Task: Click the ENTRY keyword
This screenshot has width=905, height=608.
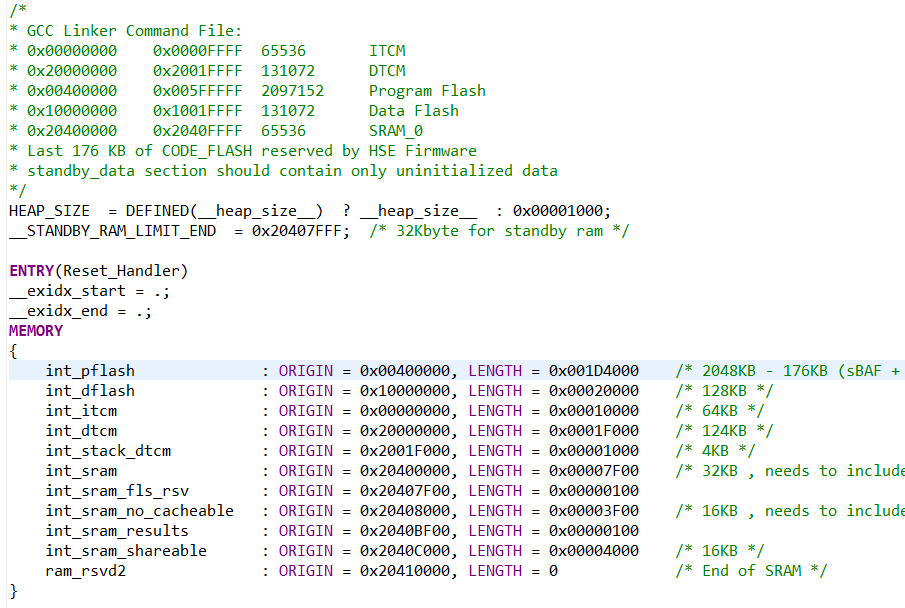Action: (x=31, y=271)
